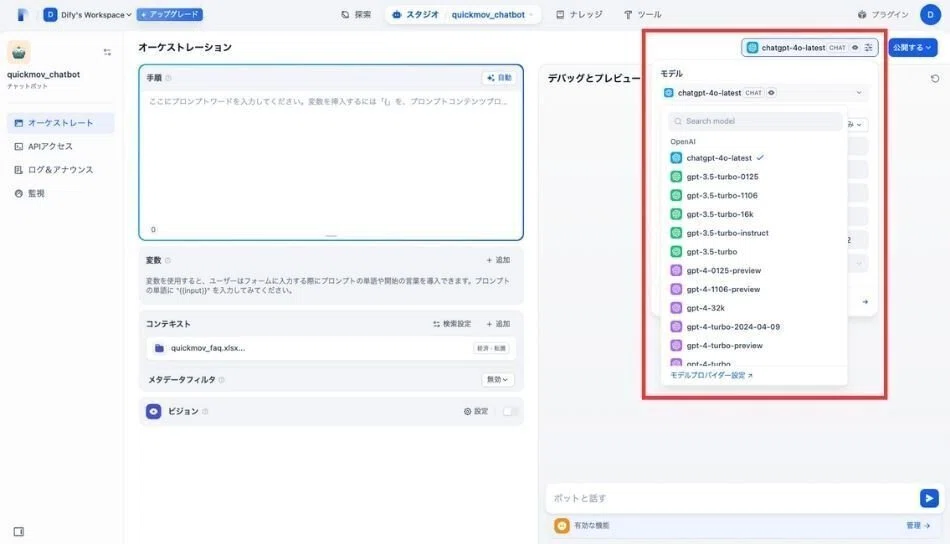Click the 自動 auto-generate prompt button

(x=499, y=78)
